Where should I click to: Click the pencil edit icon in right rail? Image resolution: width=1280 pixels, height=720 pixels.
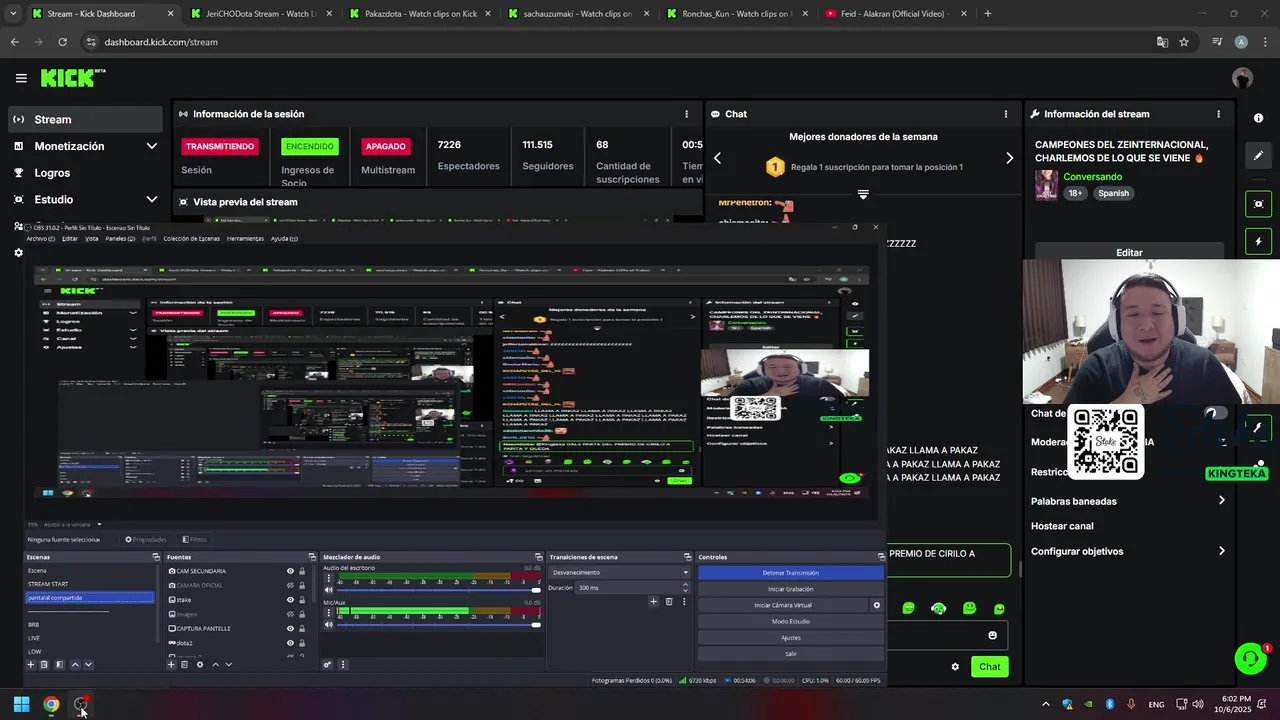tap(1258, 156)
